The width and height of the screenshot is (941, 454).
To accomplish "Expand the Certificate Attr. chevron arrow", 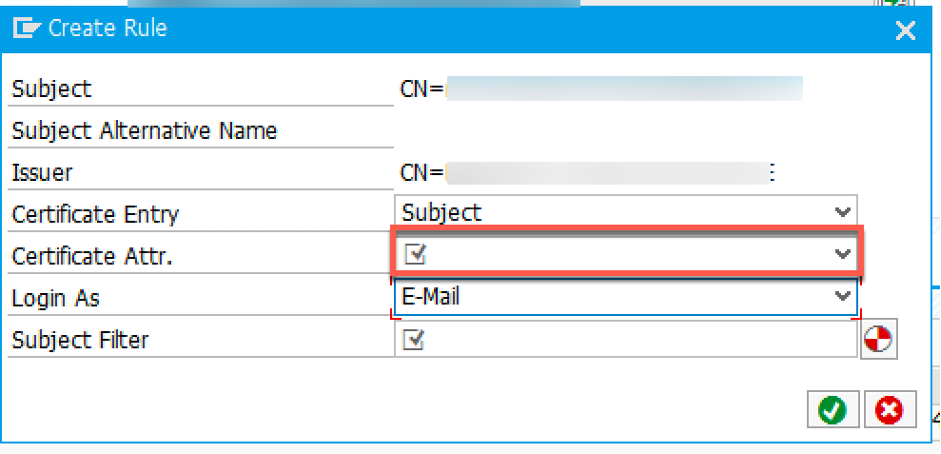I will [843, 254].
